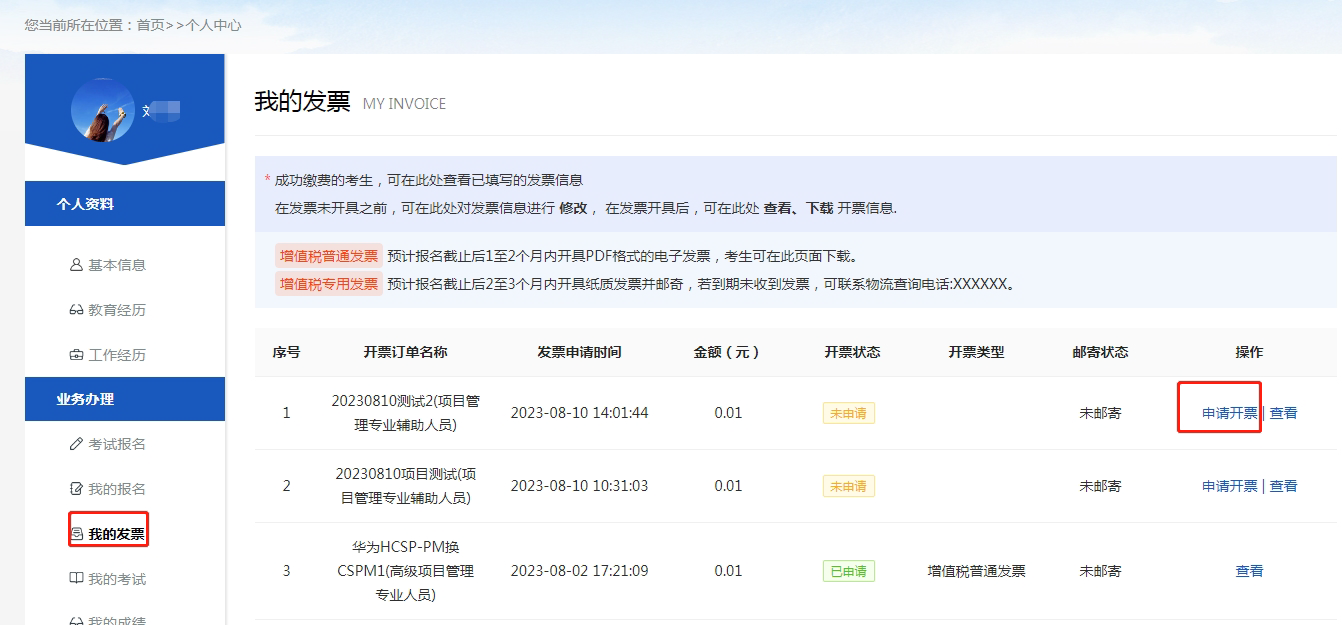This screenshot has height=625, width=1342.
Task: Click the book icon beside 我的考试
Action: click(x=76, y=579)
